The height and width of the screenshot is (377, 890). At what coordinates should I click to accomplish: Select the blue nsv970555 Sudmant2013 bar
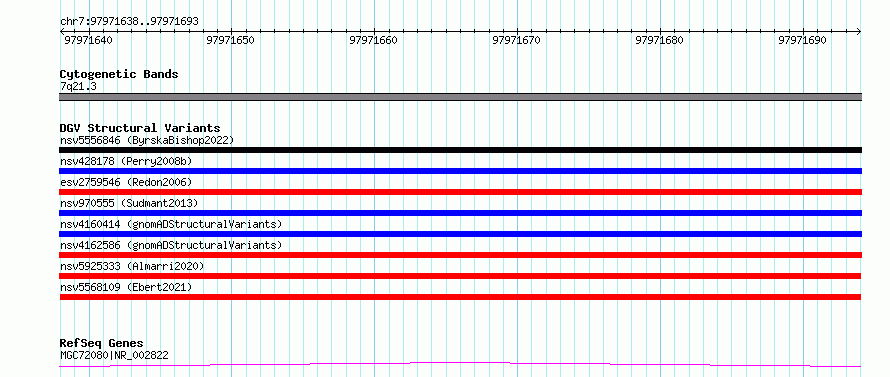(460, 213)
